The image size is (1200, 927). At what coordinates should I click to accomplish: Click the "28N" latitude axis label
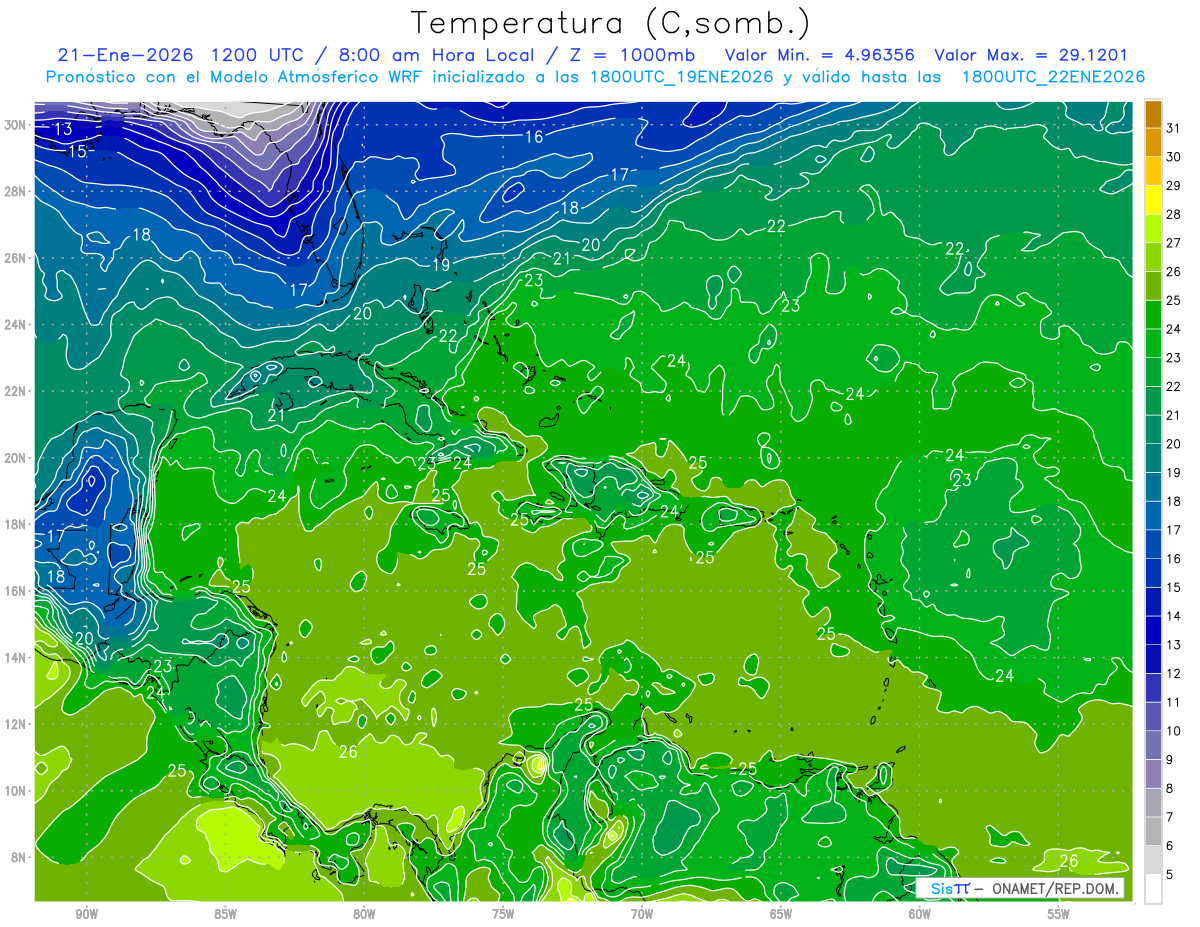coord(16,191)
